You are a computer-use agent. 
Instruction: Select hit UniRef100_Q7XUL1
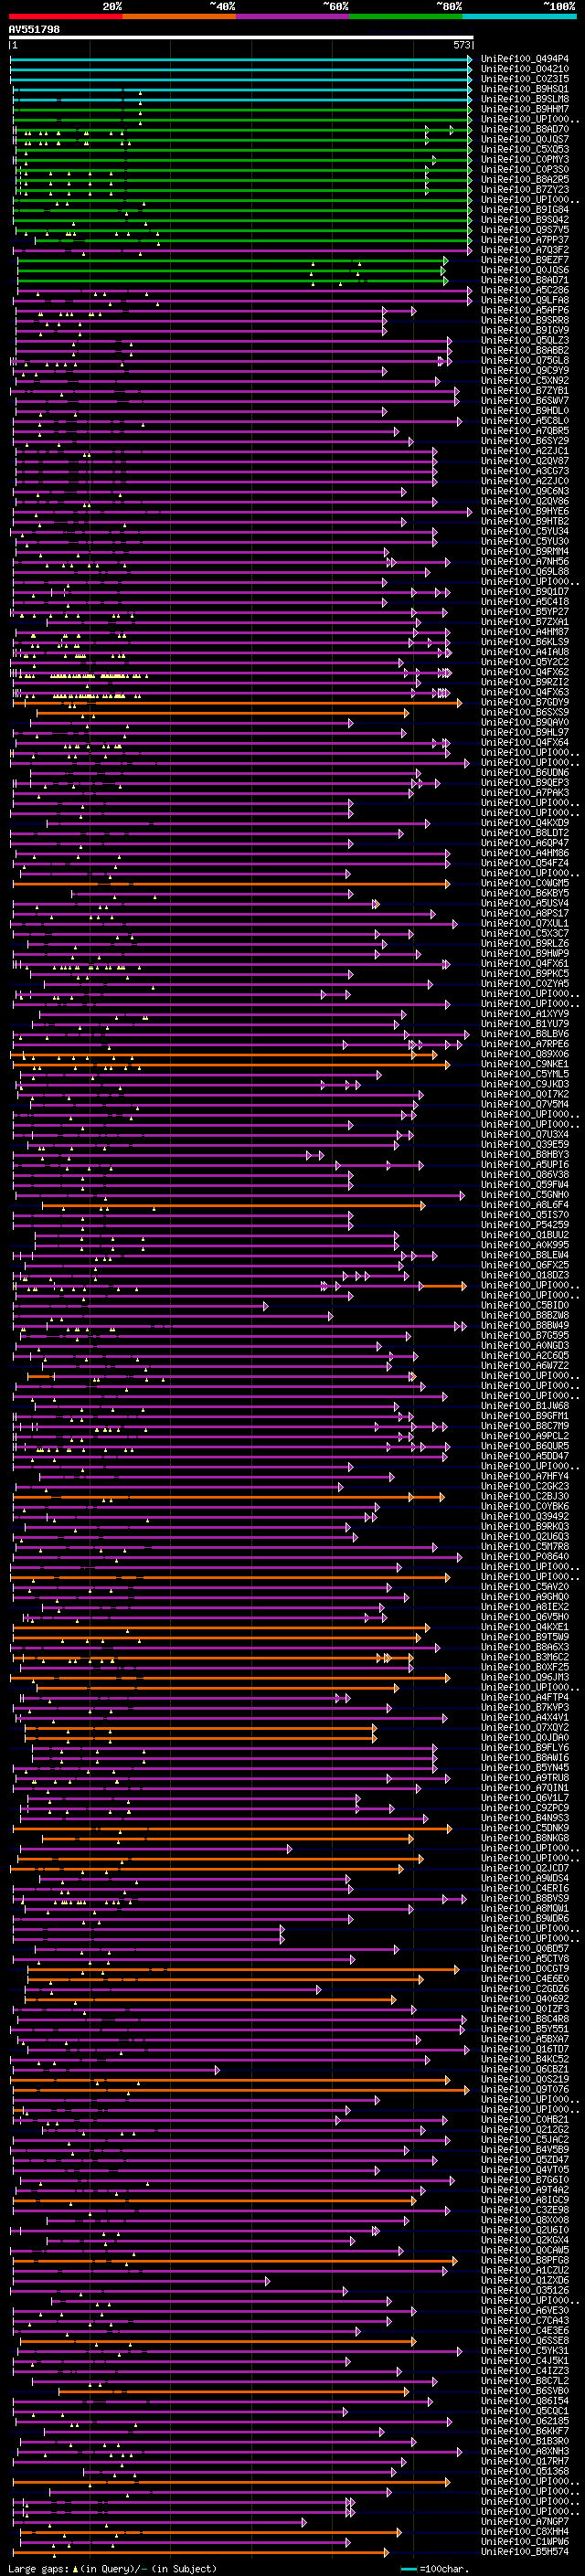tap(525, 923)
